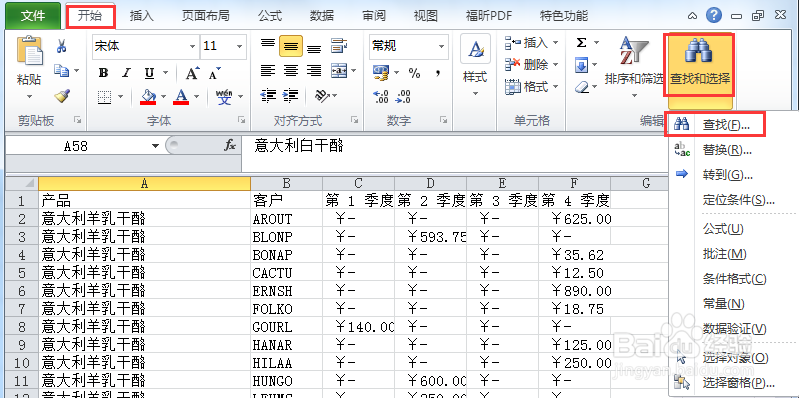Center text horizontally
This screenshot has height=398, width=799.
(x=290, y=70)
